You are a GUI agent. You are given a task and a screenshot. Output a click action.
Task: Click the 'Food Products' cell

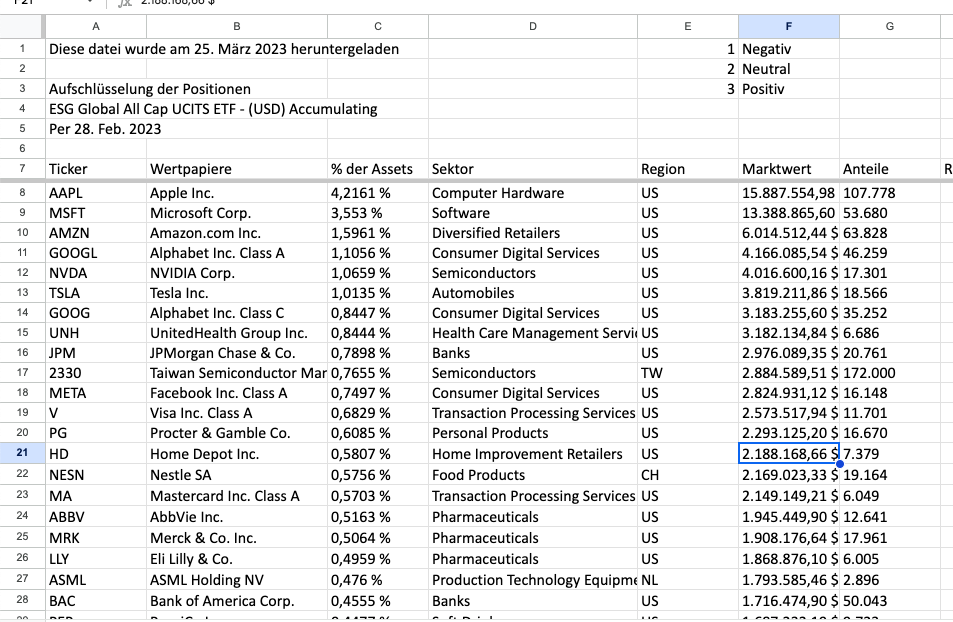[533, 475]
